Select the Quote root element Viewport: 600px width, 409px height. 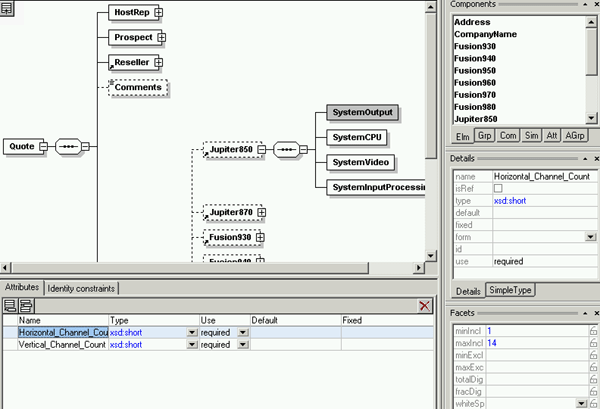22,147
